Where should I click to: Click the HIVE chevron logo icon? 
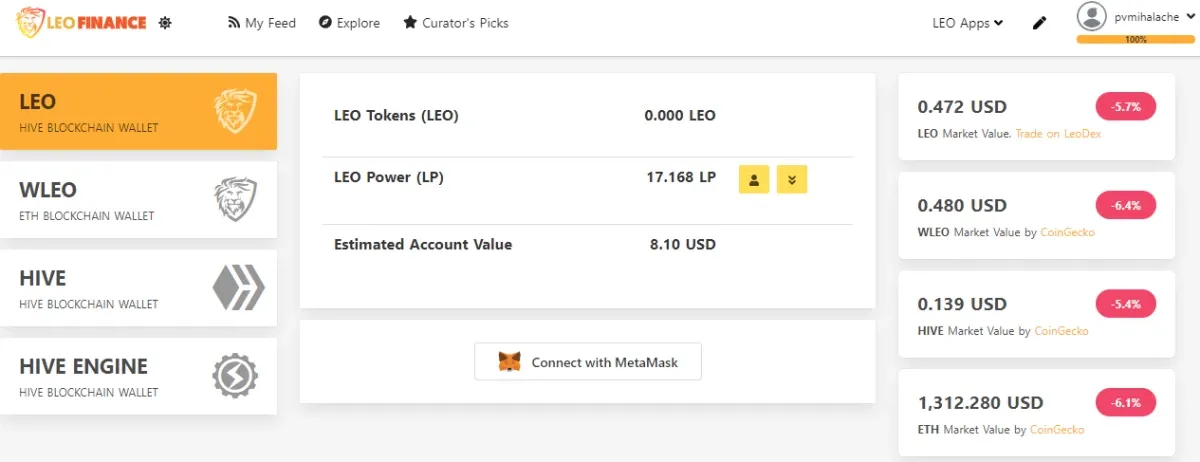pos(238,288)
